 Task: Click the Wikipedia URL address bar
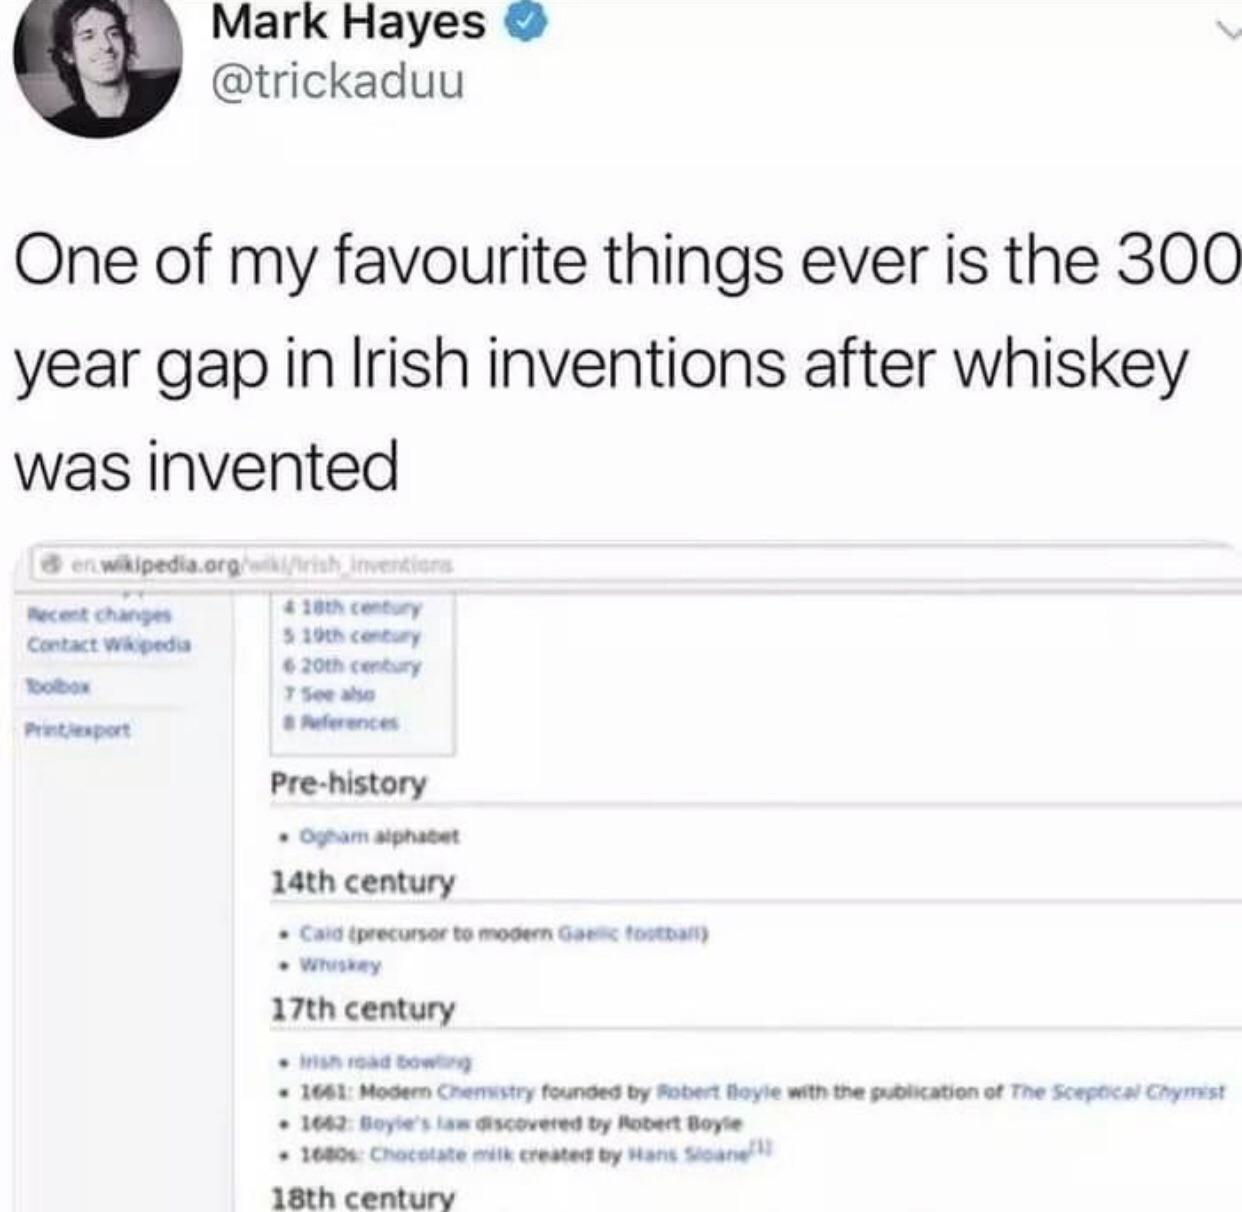640,564
